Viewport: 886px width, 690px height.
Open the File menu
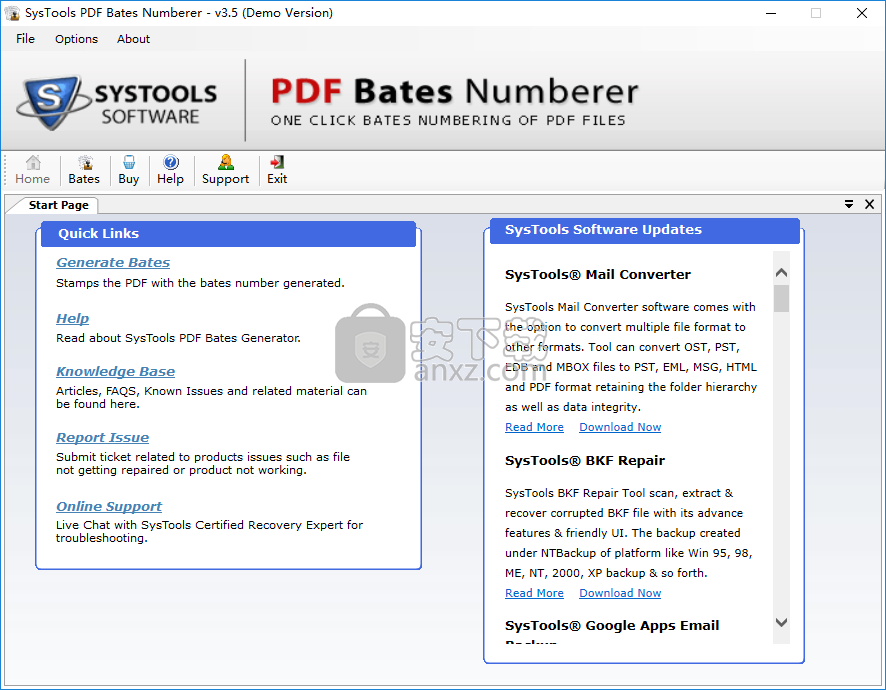click(x=25, y=38)
